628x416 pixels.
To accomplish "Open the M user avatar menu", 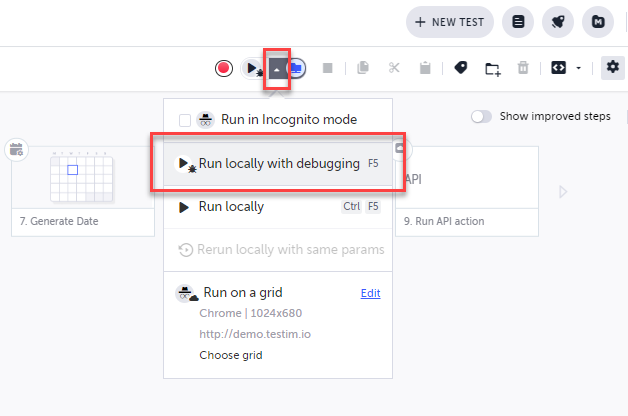I will [598, 22].
